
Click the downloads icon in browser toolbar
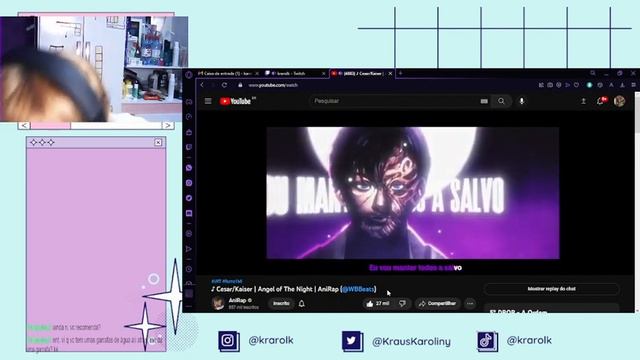click(622, 85)
